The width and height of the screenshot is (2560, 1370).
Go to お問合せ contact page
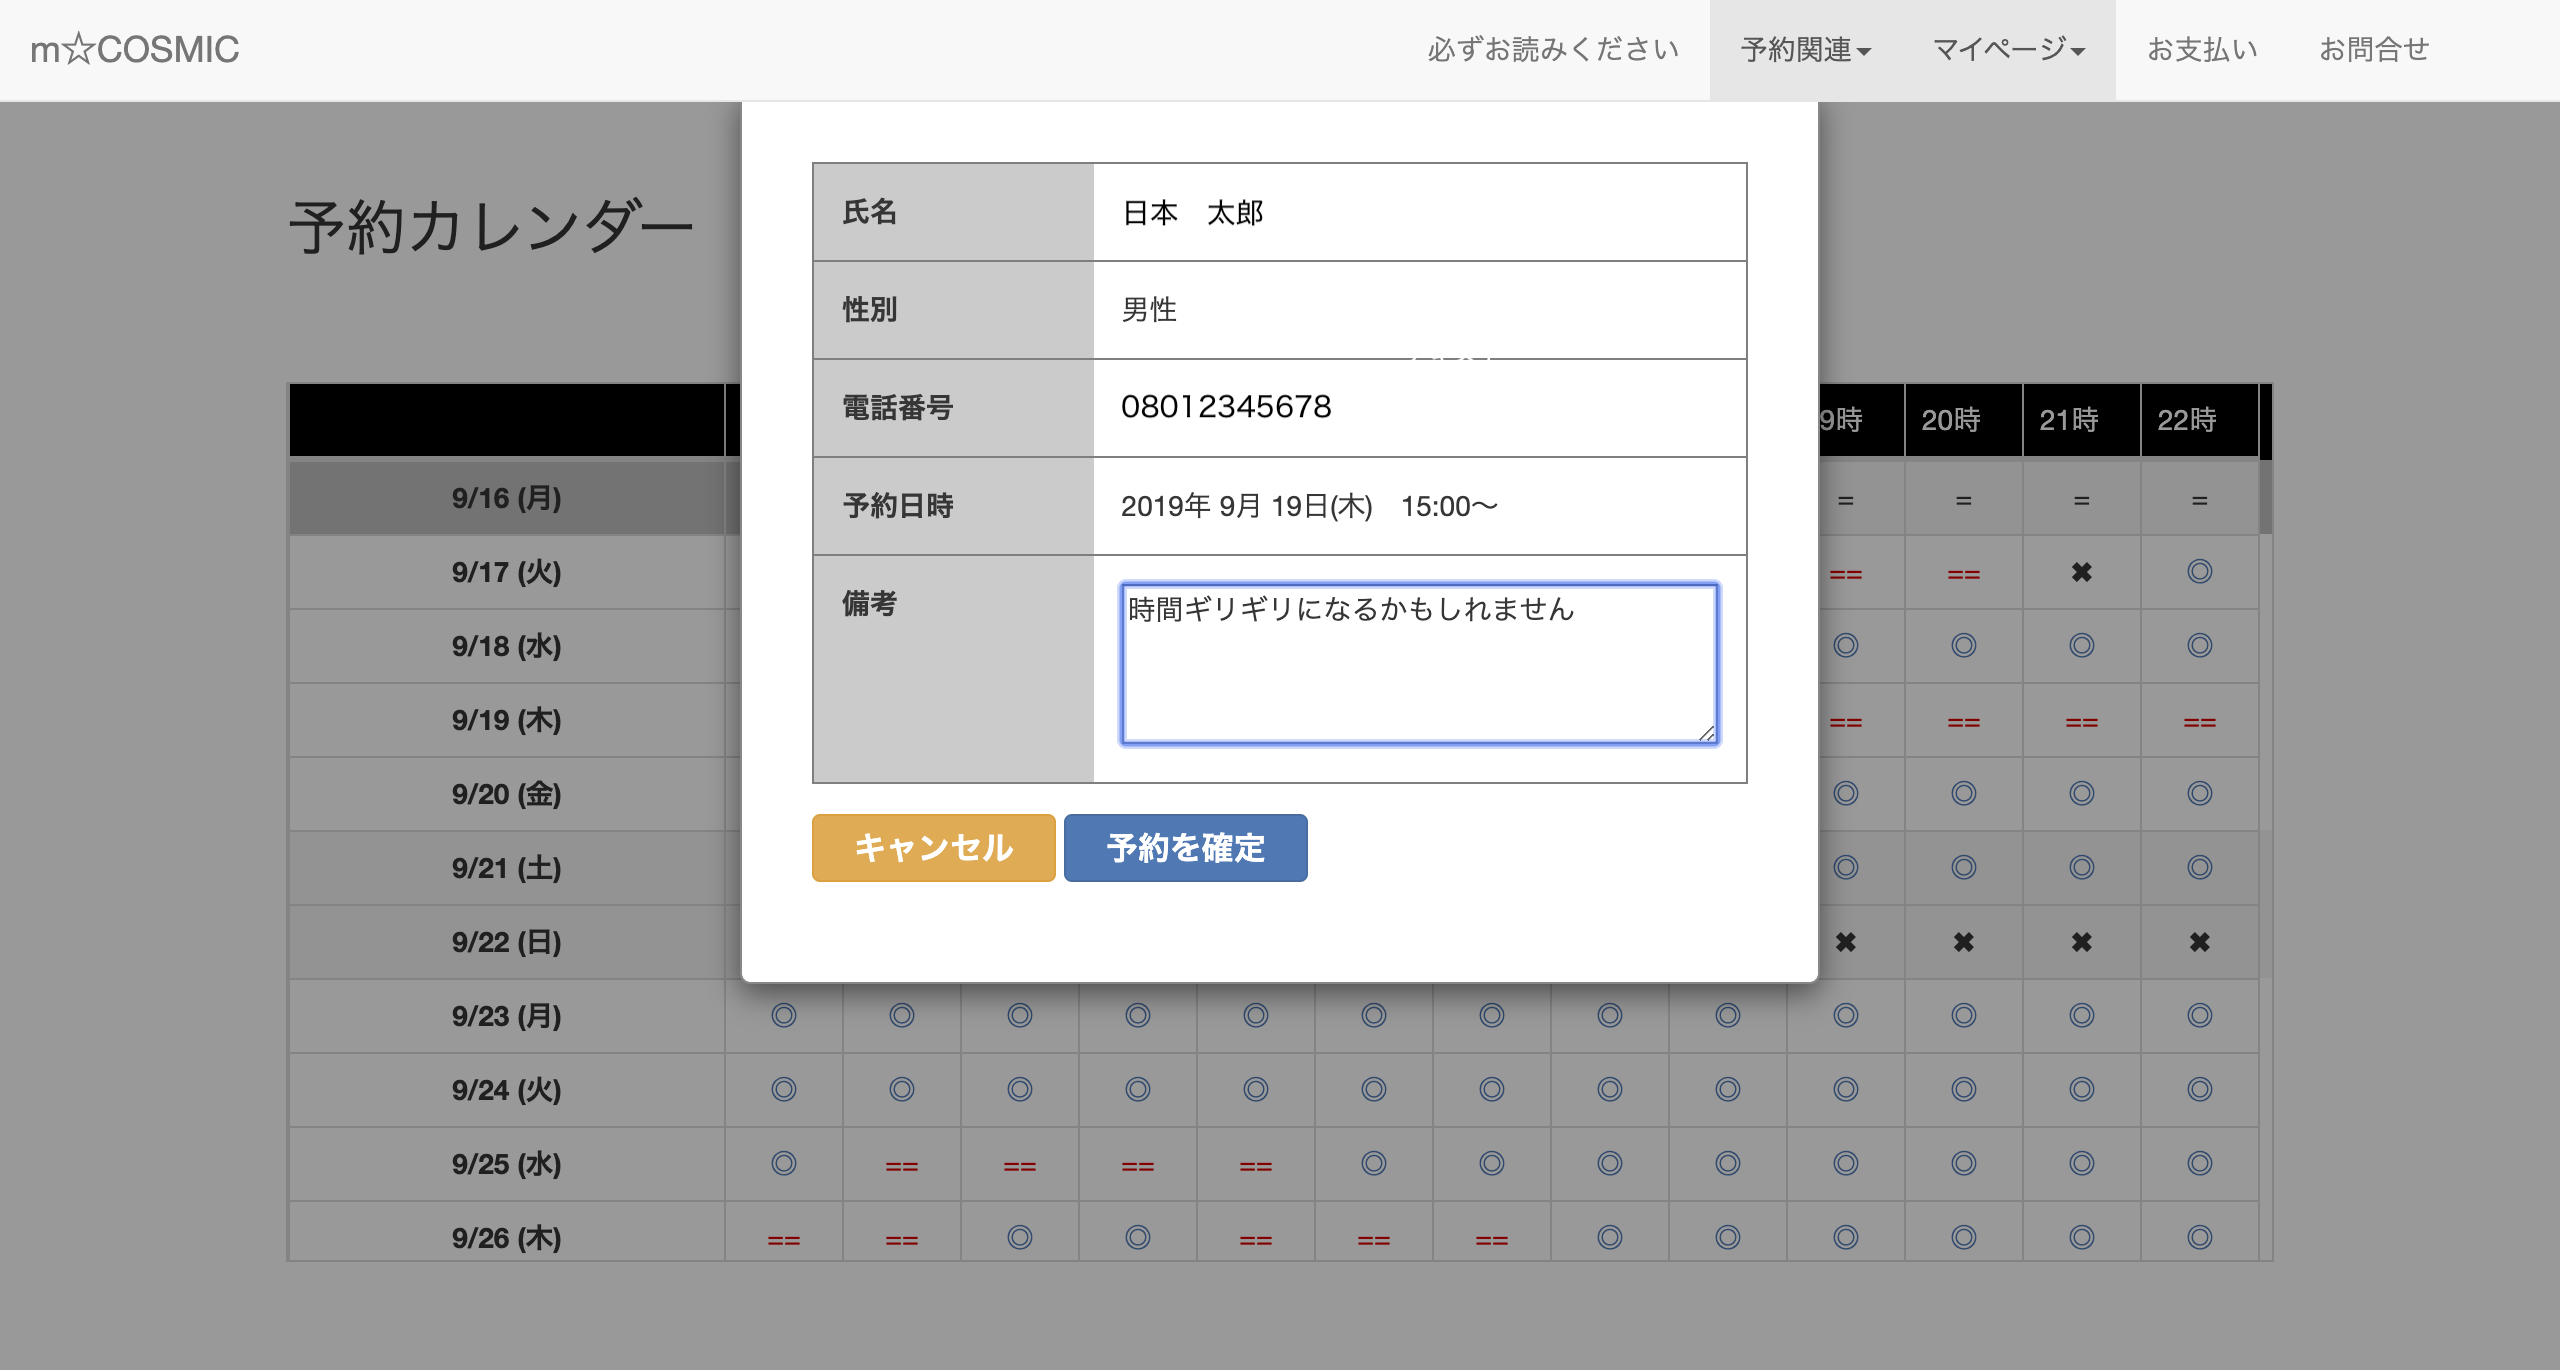click(x=2374, y=50)
